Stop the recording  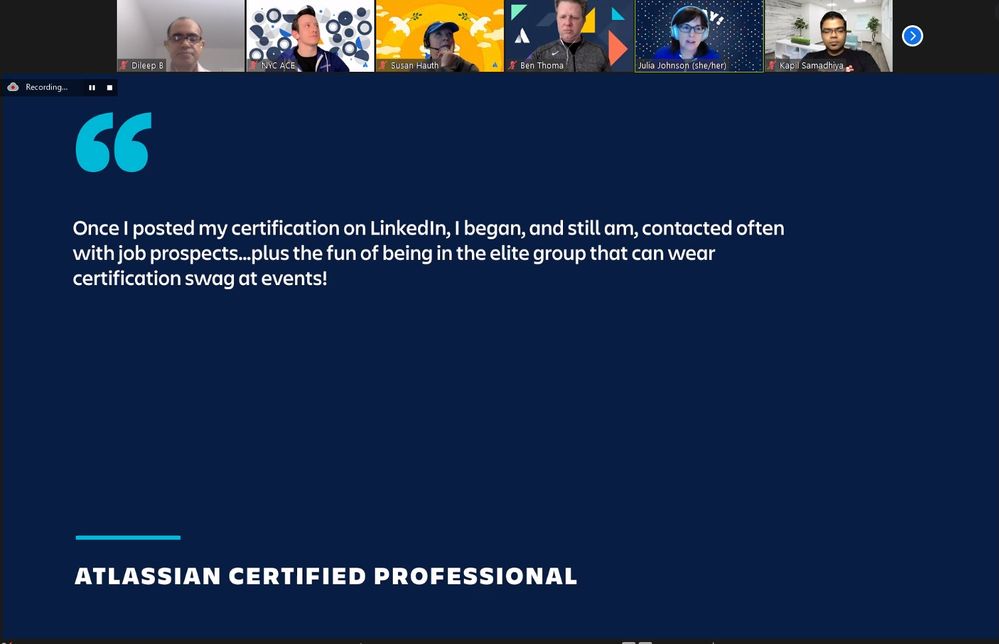pyautogui.click(x=110, y=87)
